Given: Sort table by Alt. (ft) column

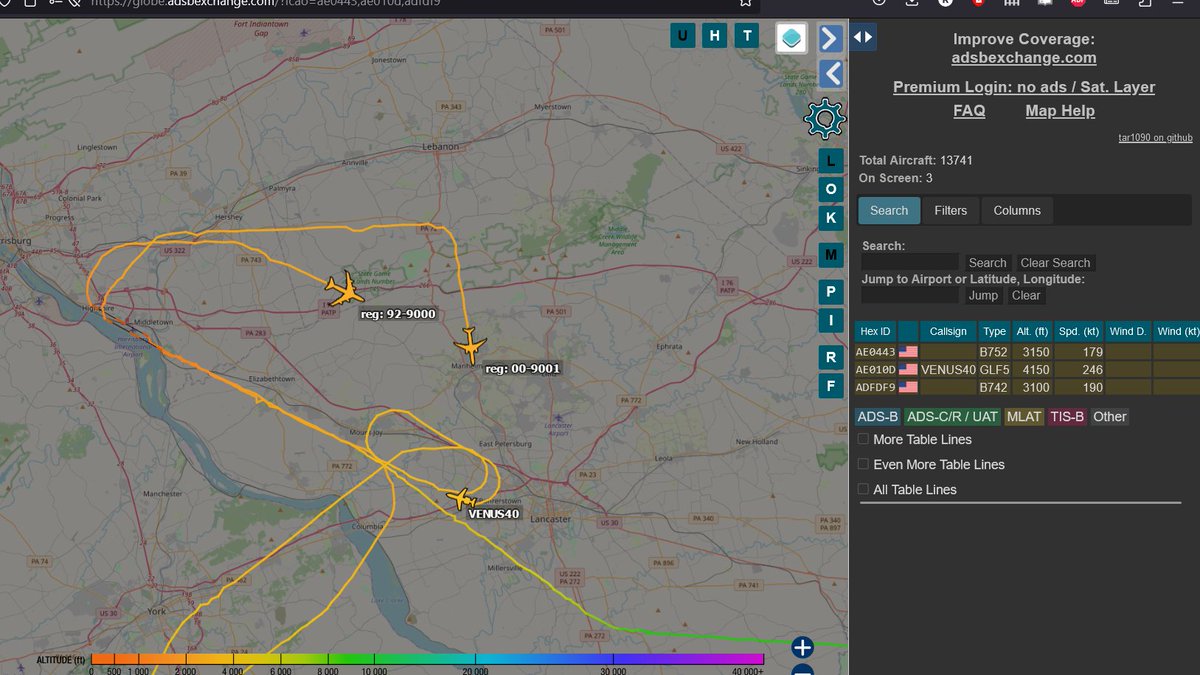Looking at the screenshot, I should pyautogui.click(x=1033, y=331).
